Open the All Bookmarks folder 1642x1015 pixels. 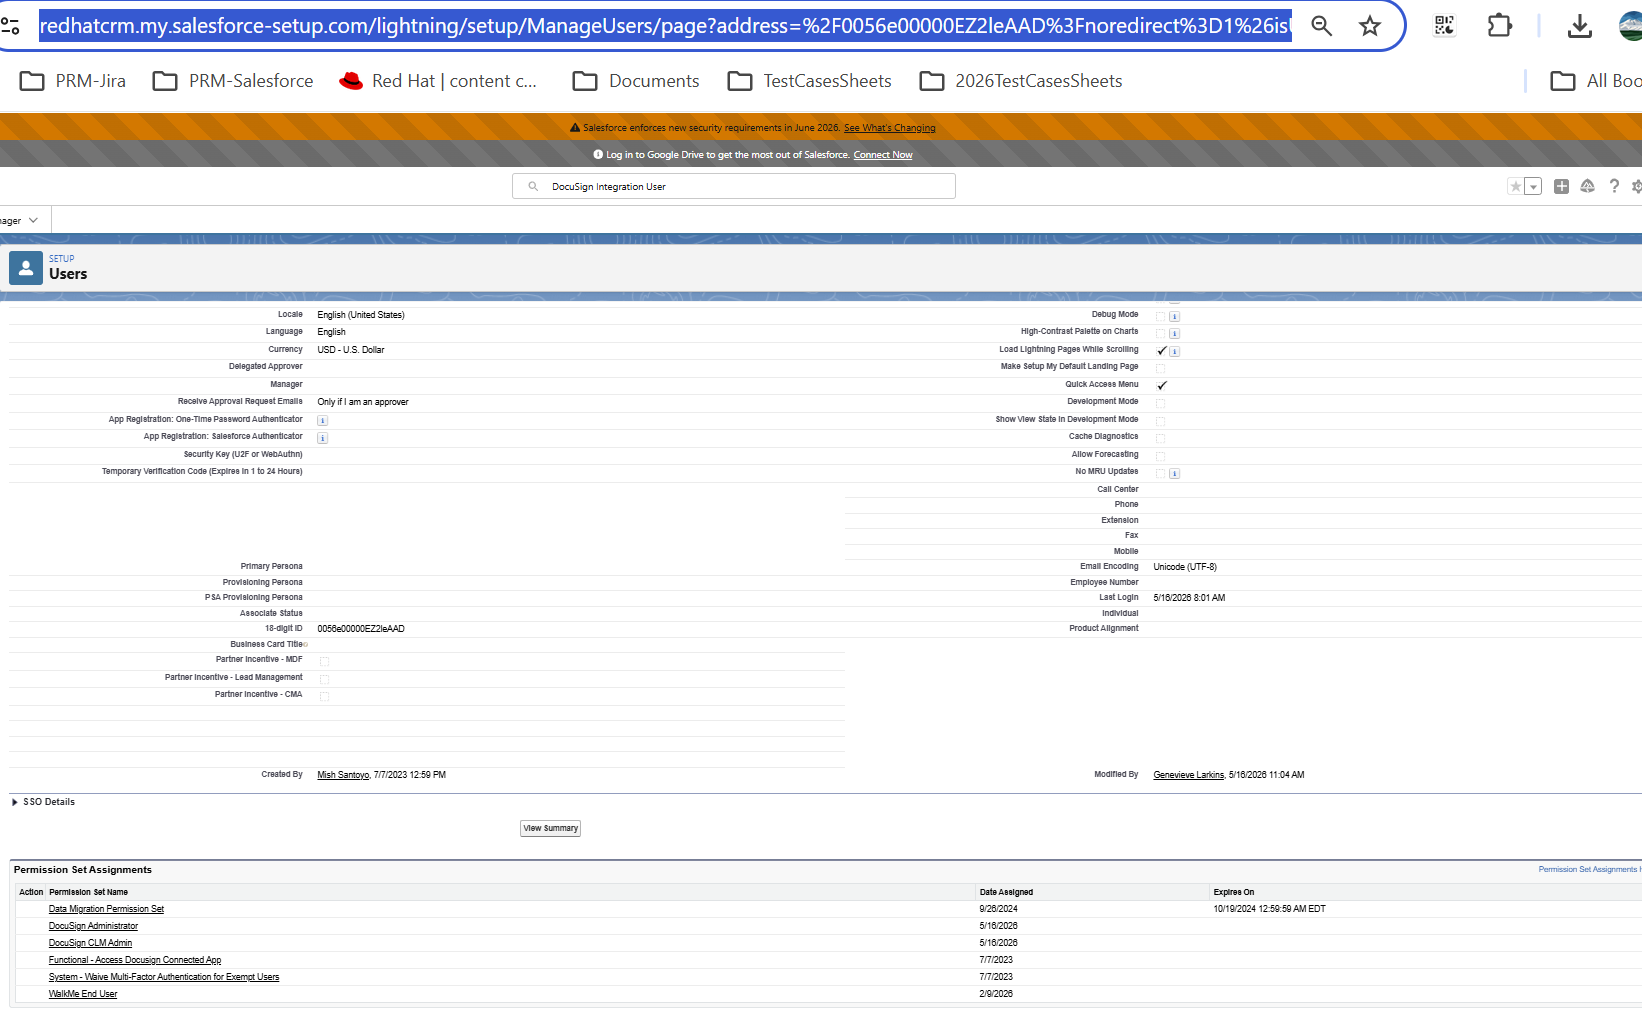click(1596, 81)
